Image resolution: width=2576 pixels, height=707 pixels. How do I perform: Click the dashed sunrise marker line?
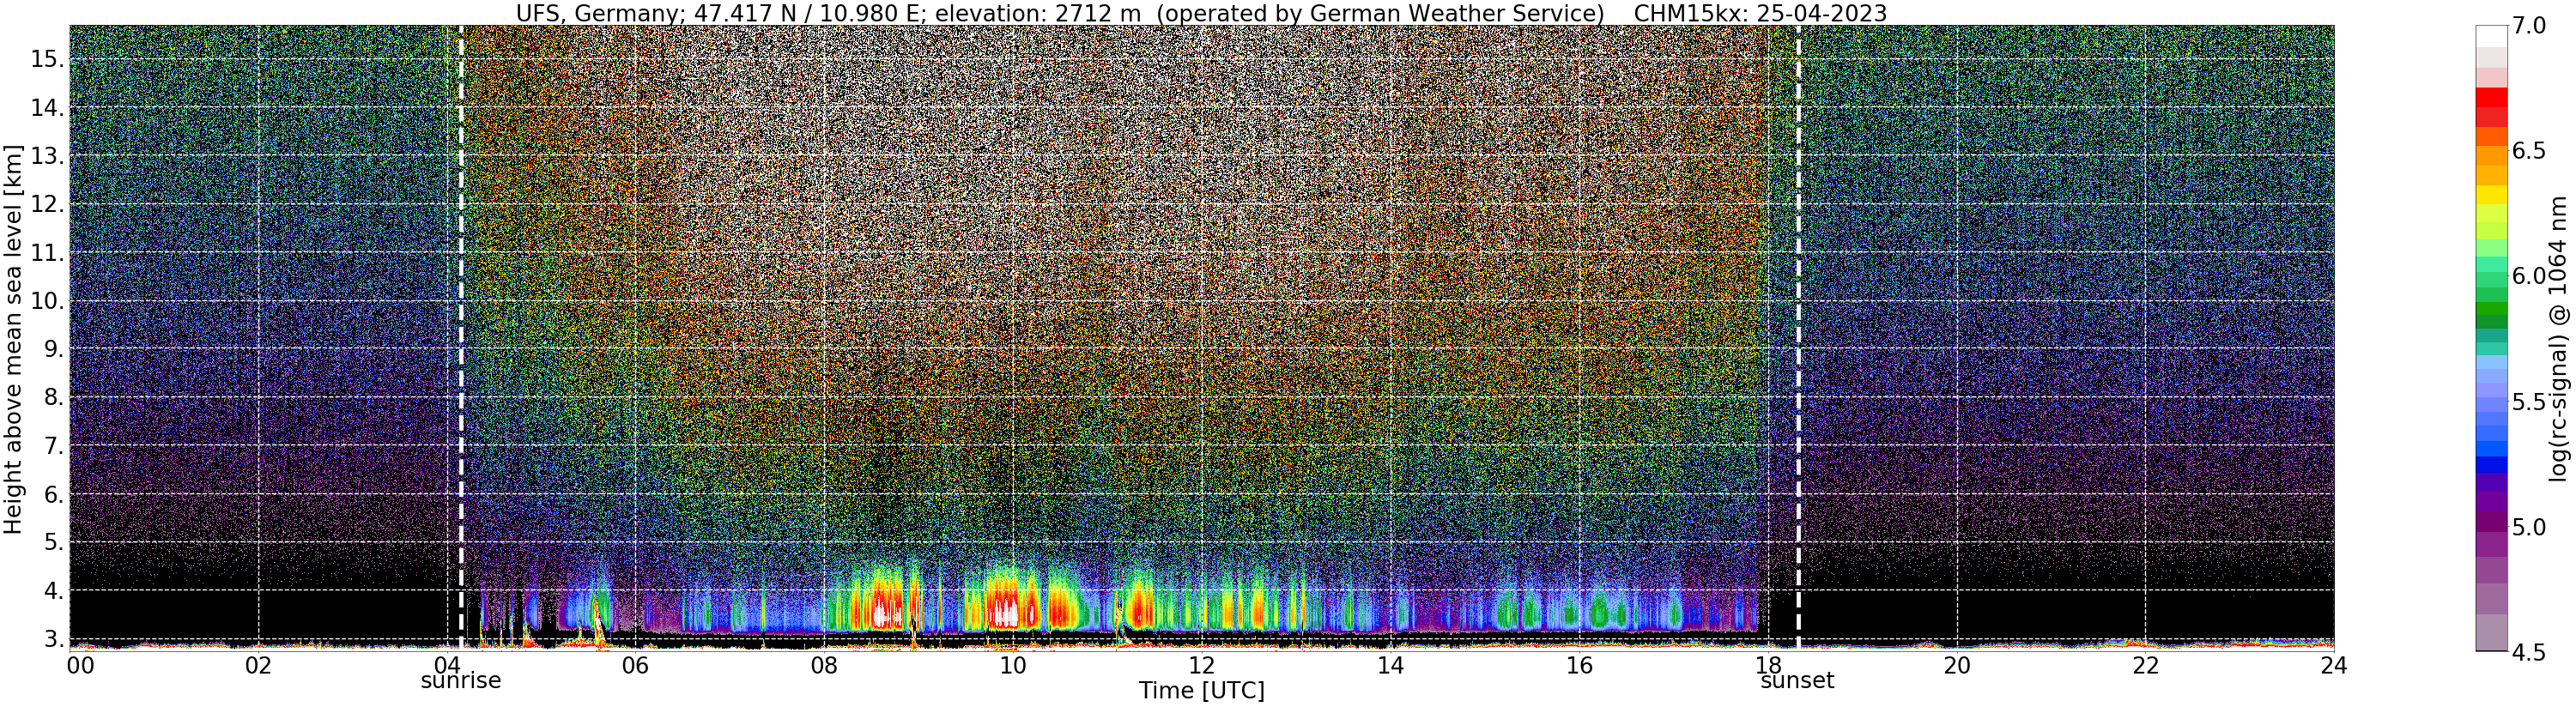(x=461, y=337)
